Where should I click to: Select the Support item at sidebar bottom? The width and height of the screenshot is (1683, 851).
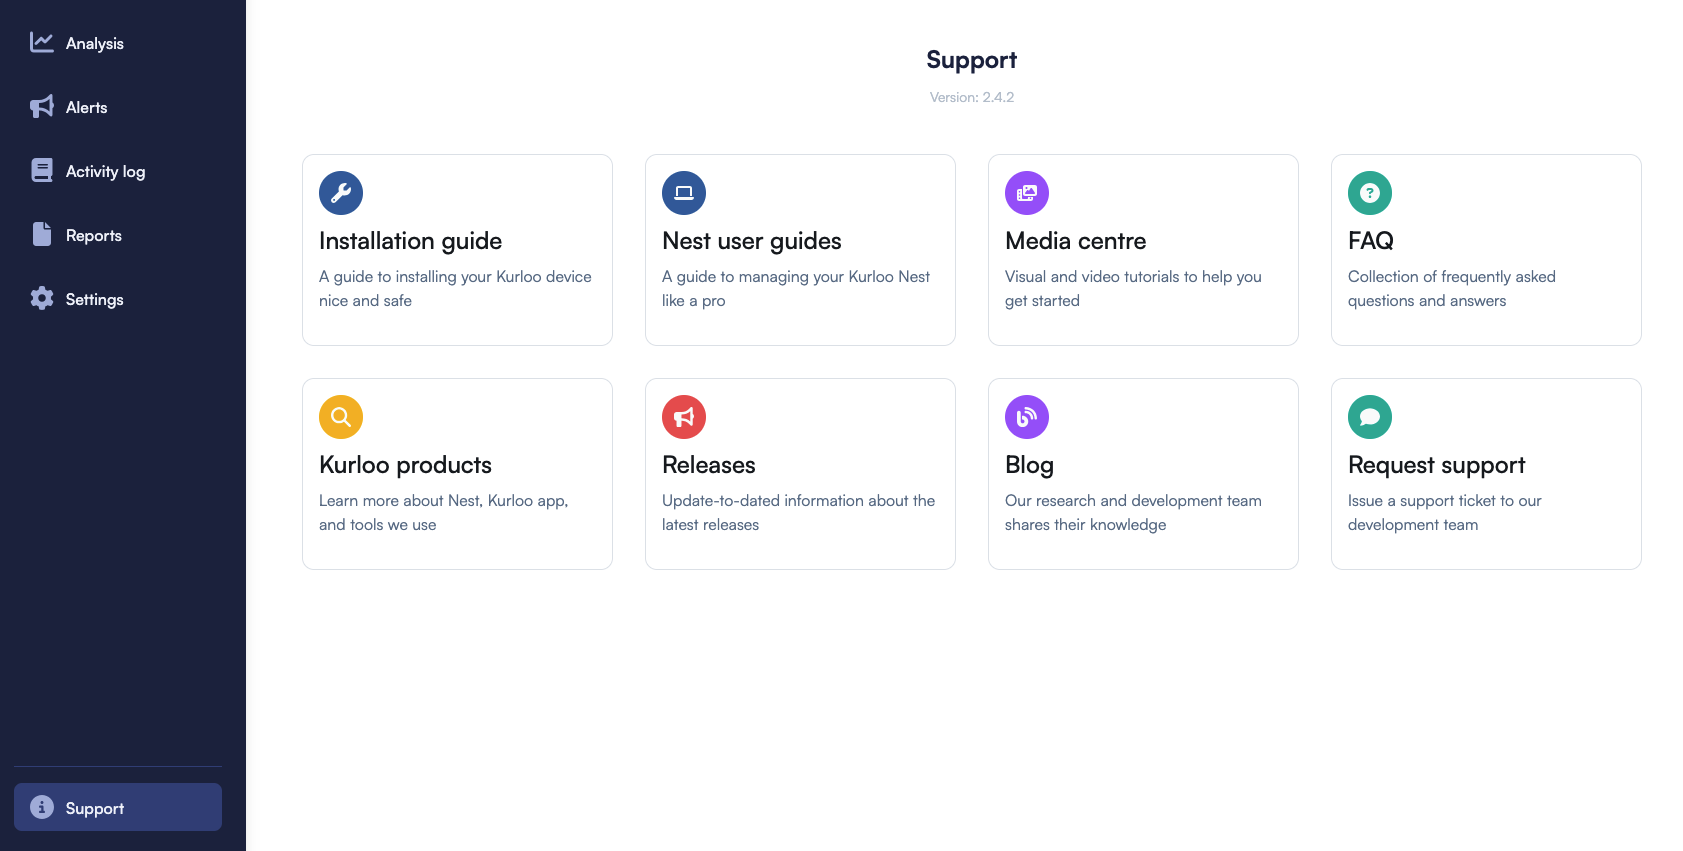(x=118, y=807)
